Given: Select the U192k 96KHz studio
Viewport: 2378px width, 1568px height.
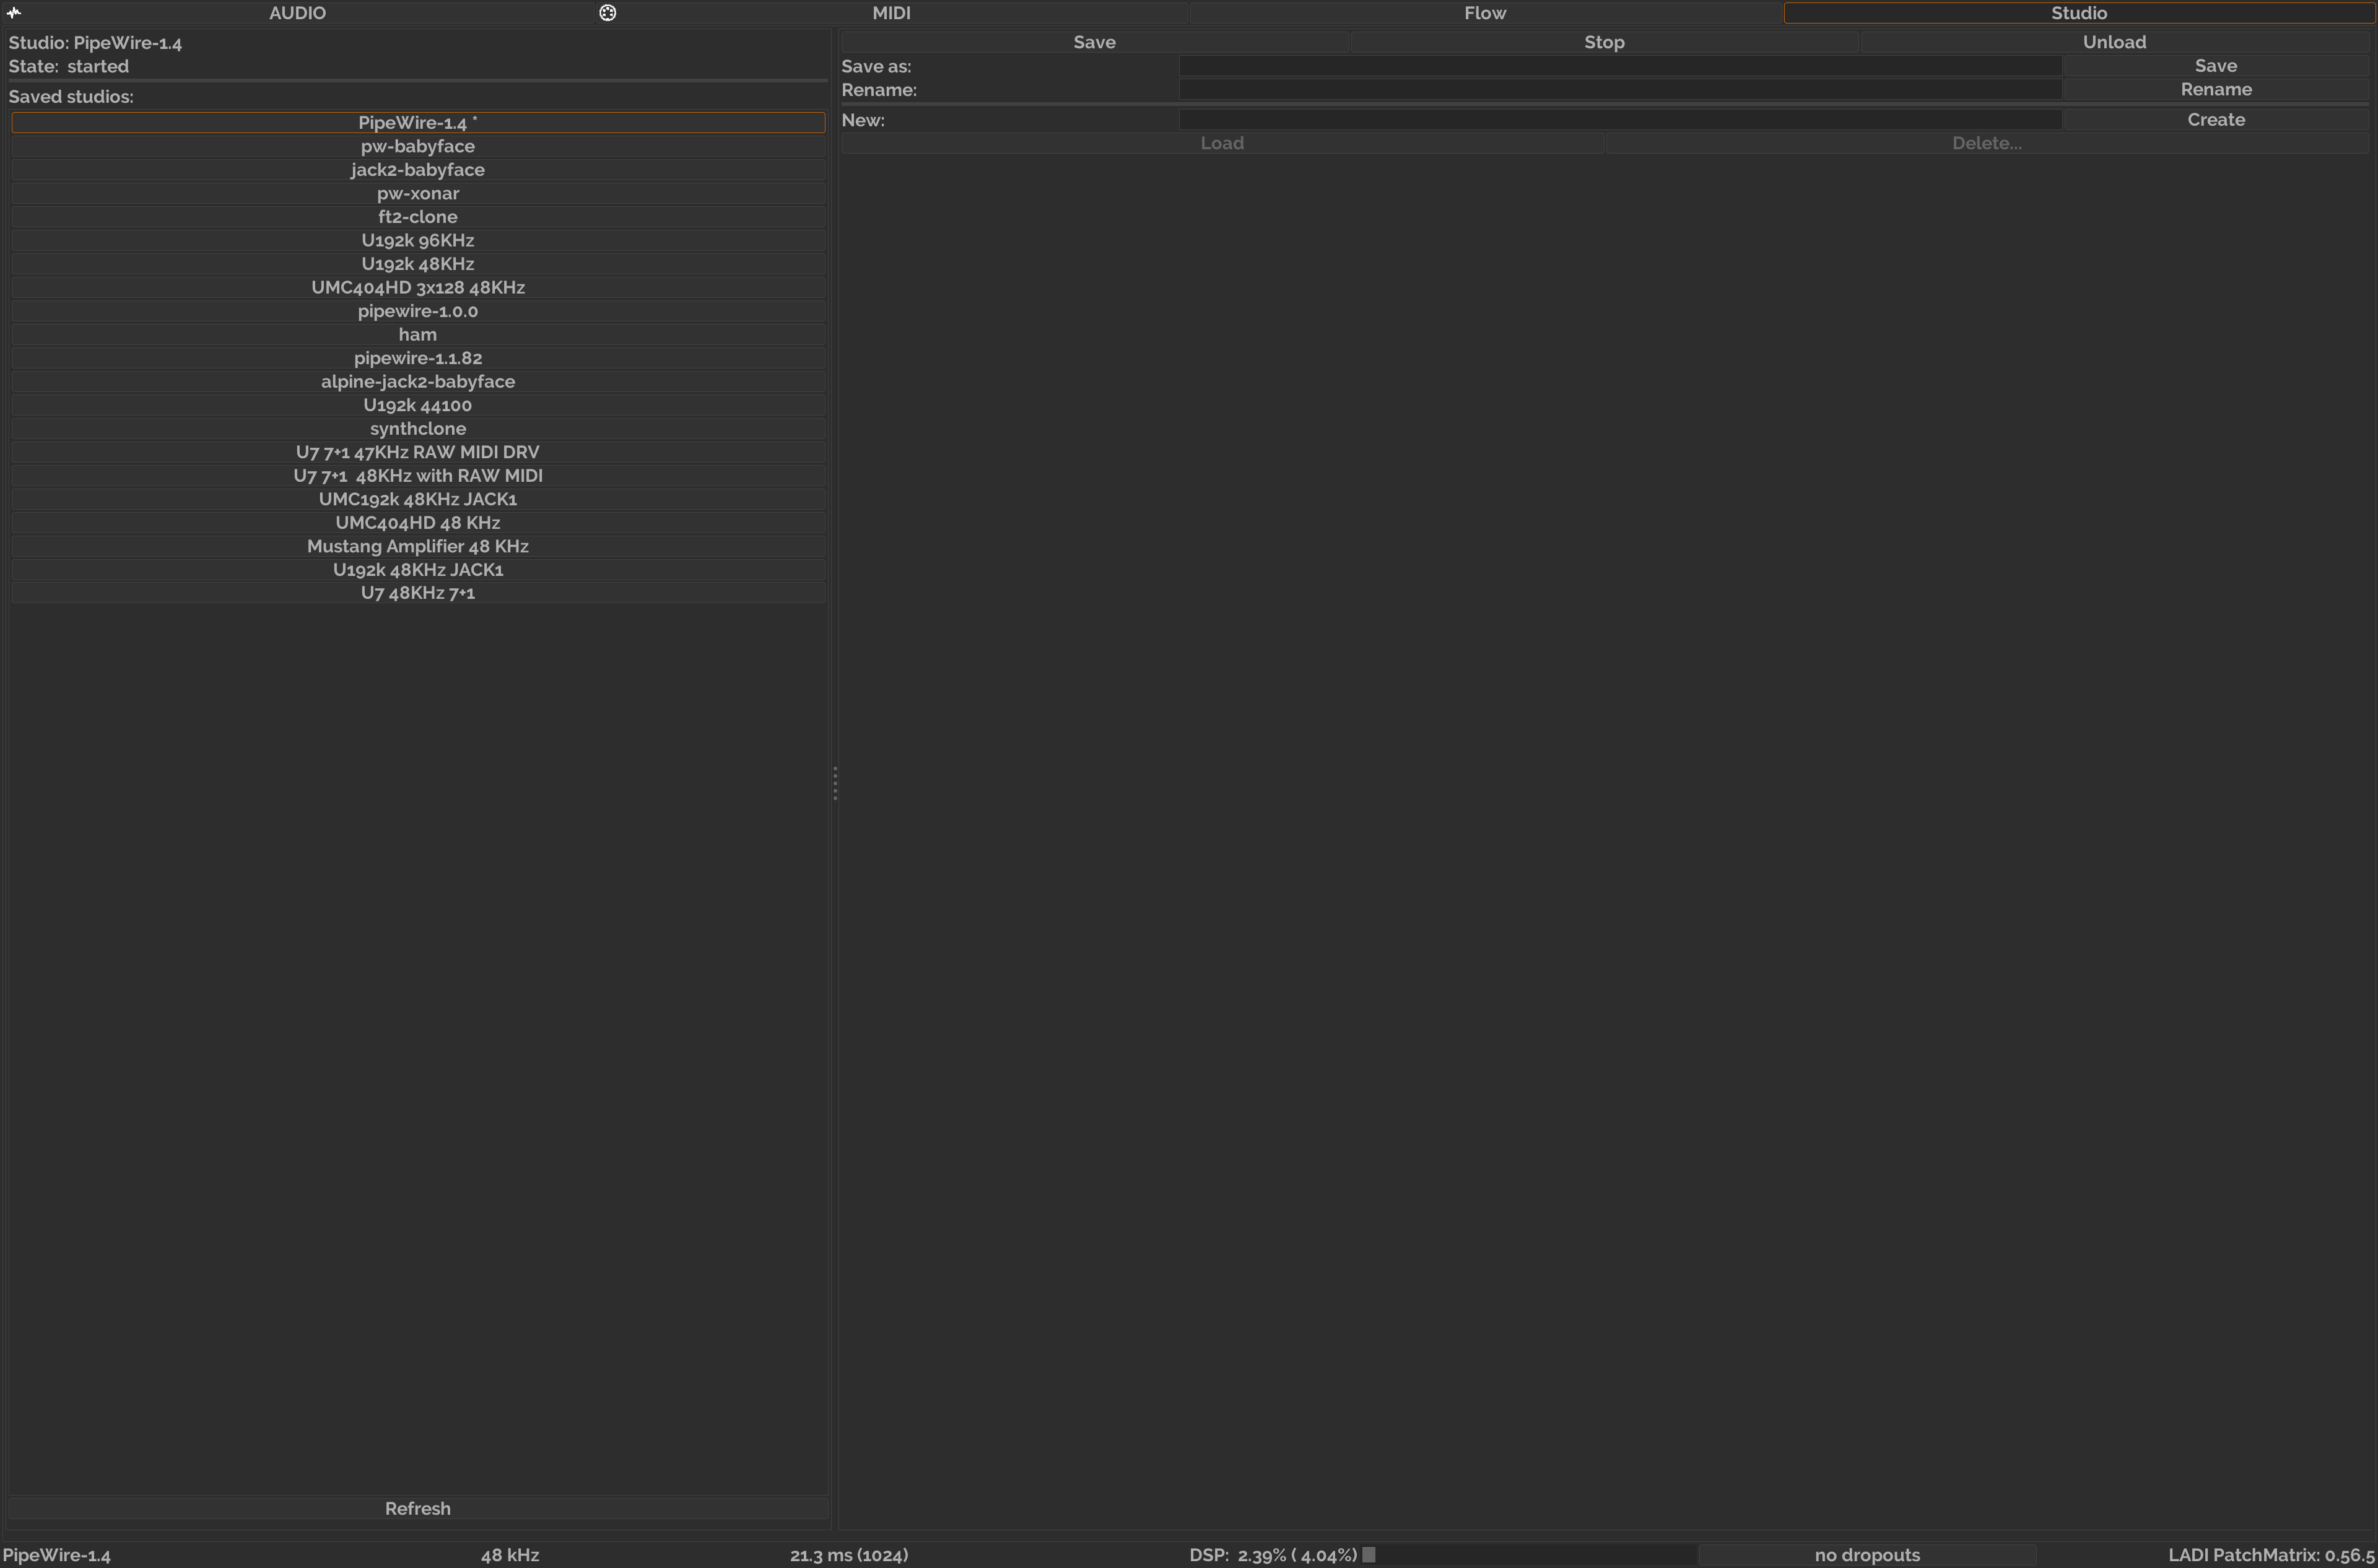Looking at the screenshot, I should 417,240.
